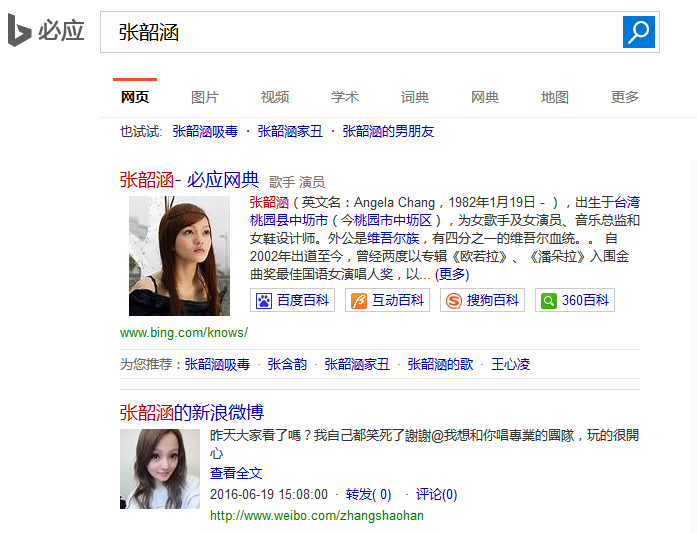
Task: Select the 网页 tab
Action: tap(135, 97)
